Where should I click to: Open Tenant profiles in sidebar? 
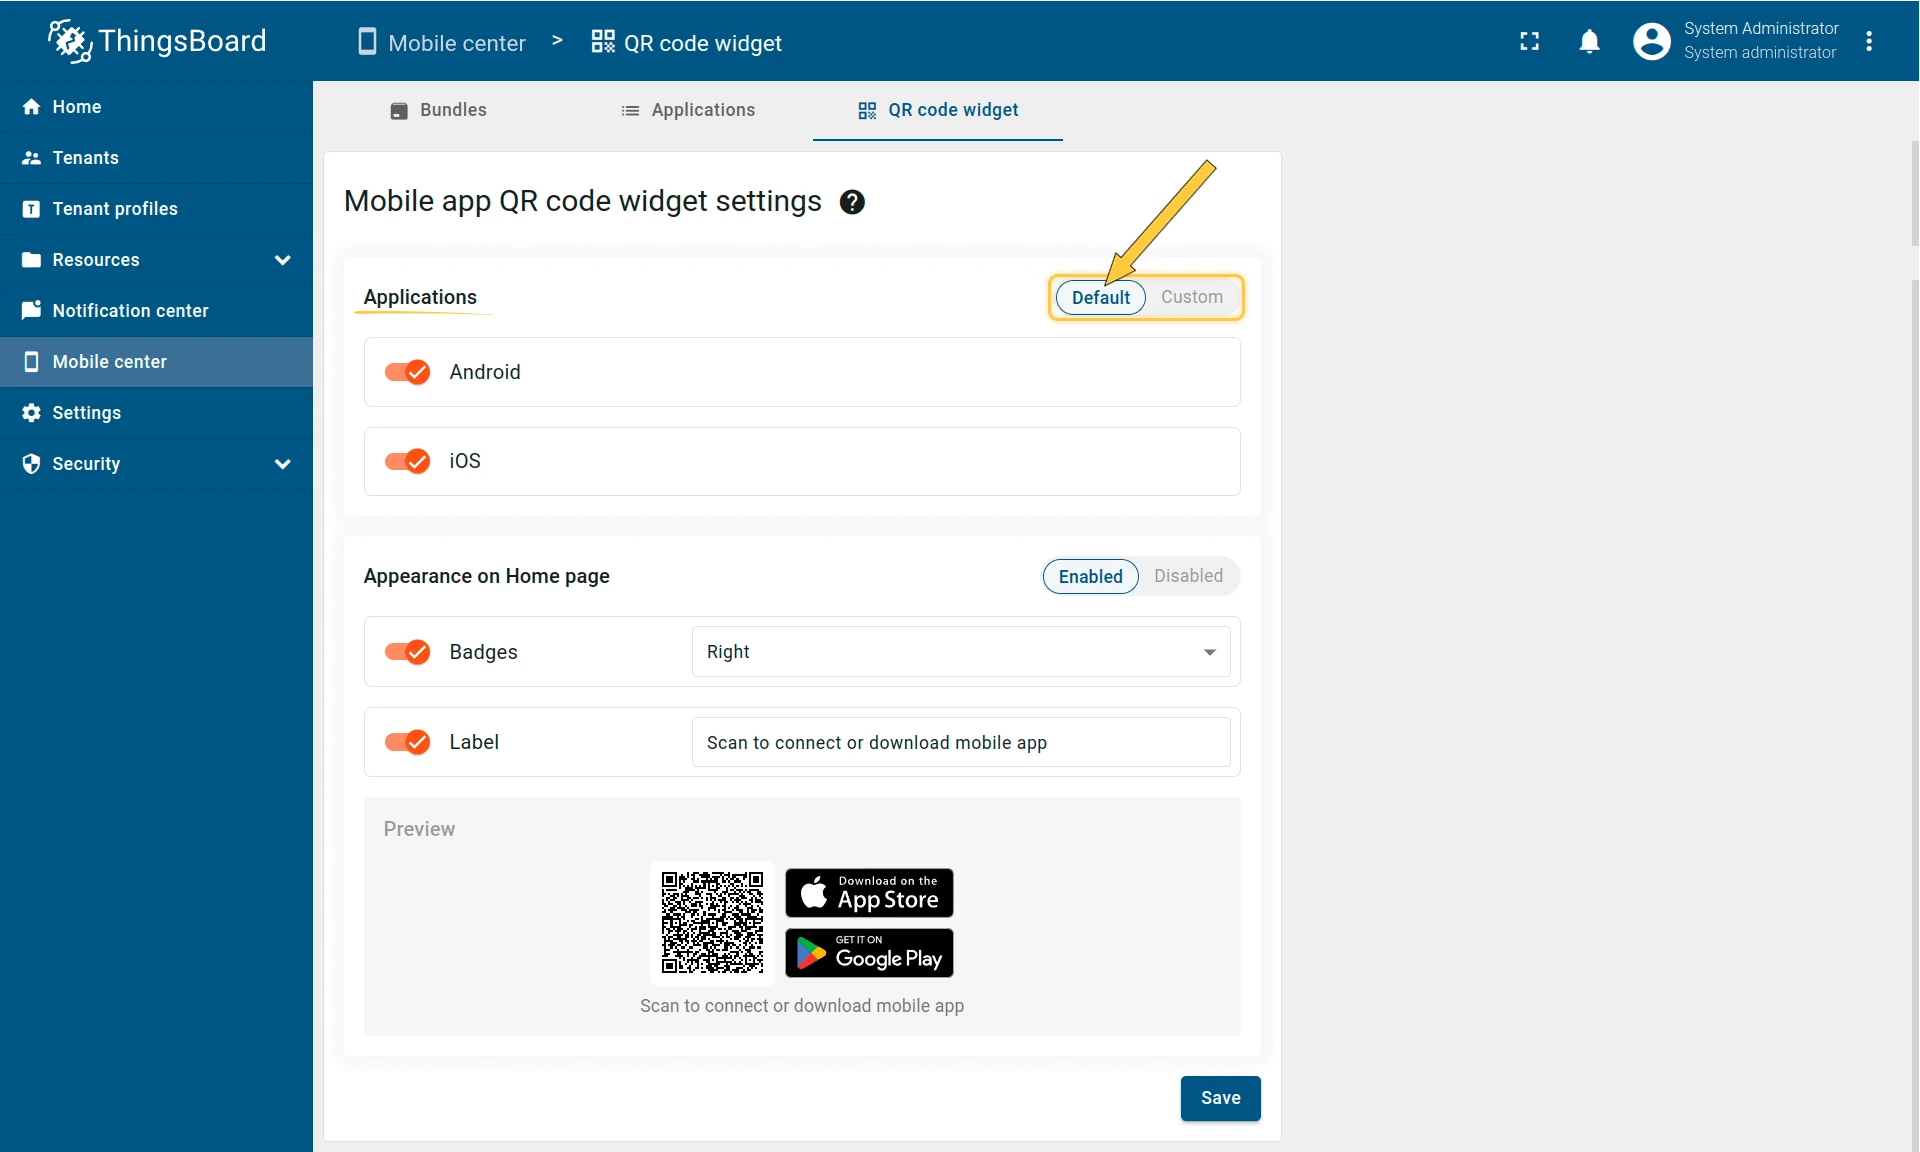156,209
